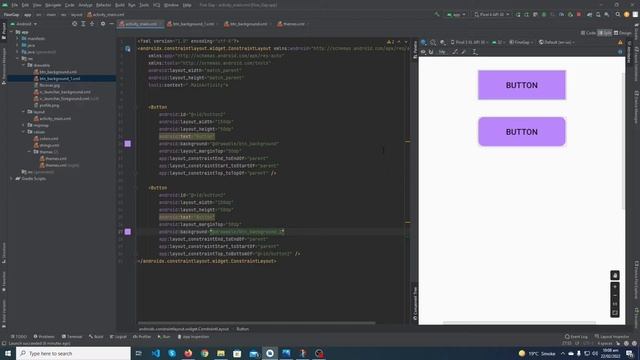
Task: Click Expand All in the project panel
Action: [83, 24]
